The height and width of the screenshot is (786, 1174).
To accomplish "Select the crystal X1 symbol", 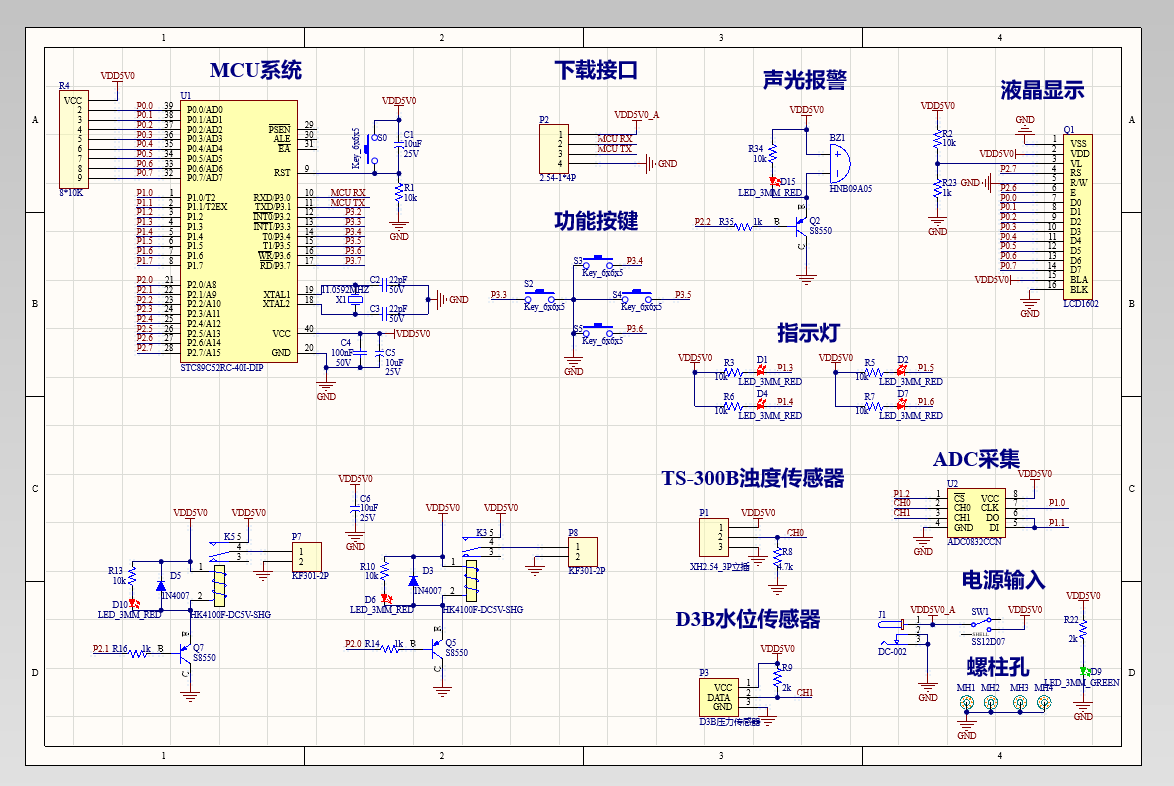I will pos(356,299).
